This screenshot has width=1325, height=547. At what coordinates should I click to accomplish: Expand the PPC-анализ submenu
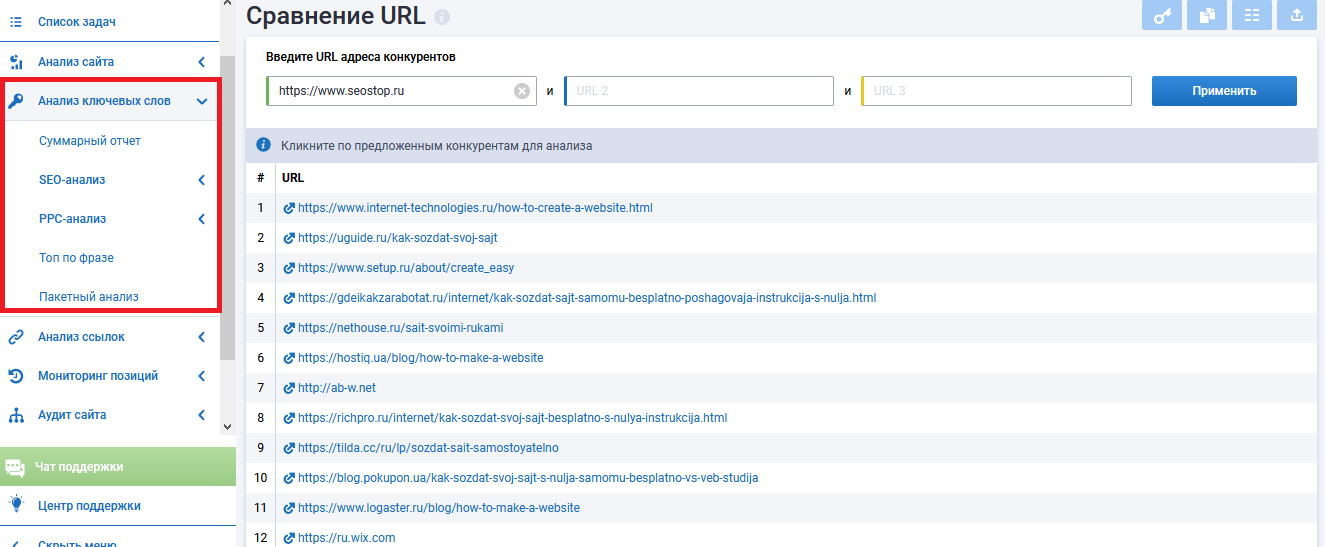pos(202,219)
